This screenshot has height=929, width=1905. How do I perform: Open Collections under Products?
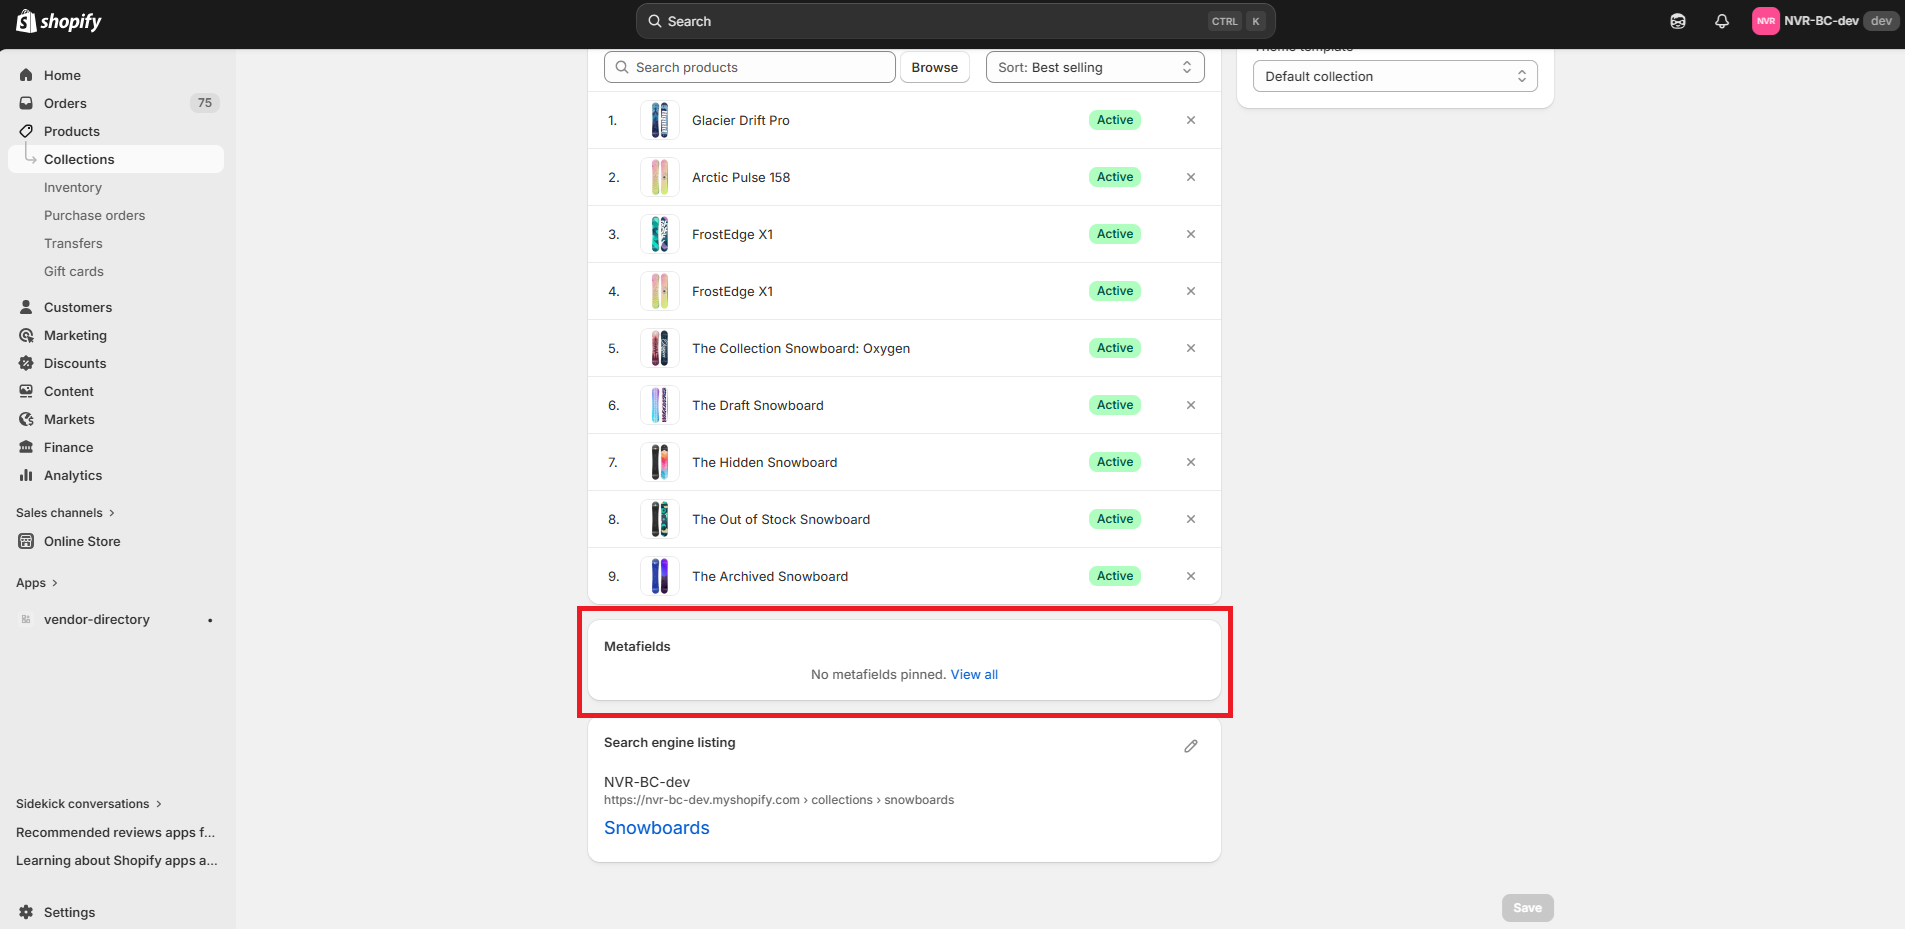pos(116,159)
